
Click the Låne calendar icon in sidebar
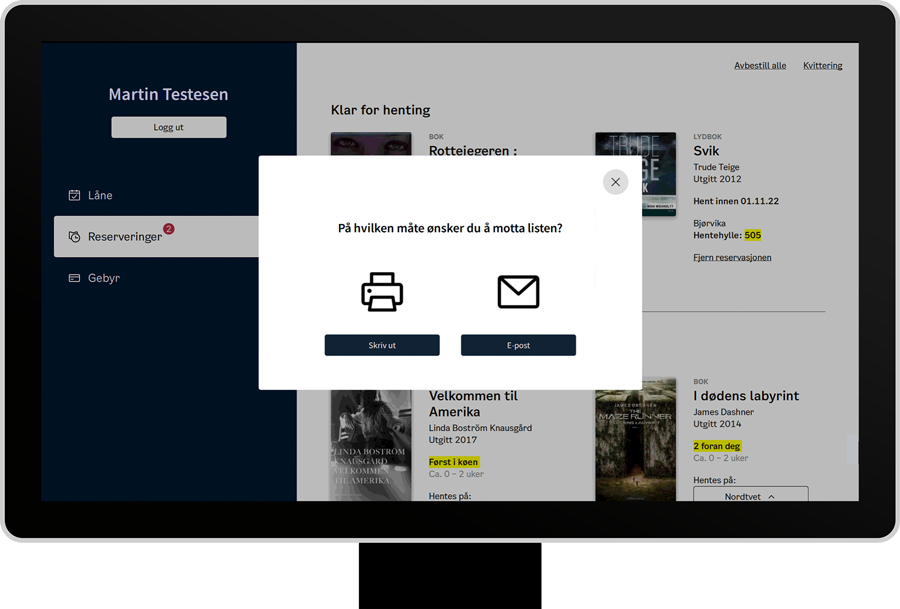74,196
